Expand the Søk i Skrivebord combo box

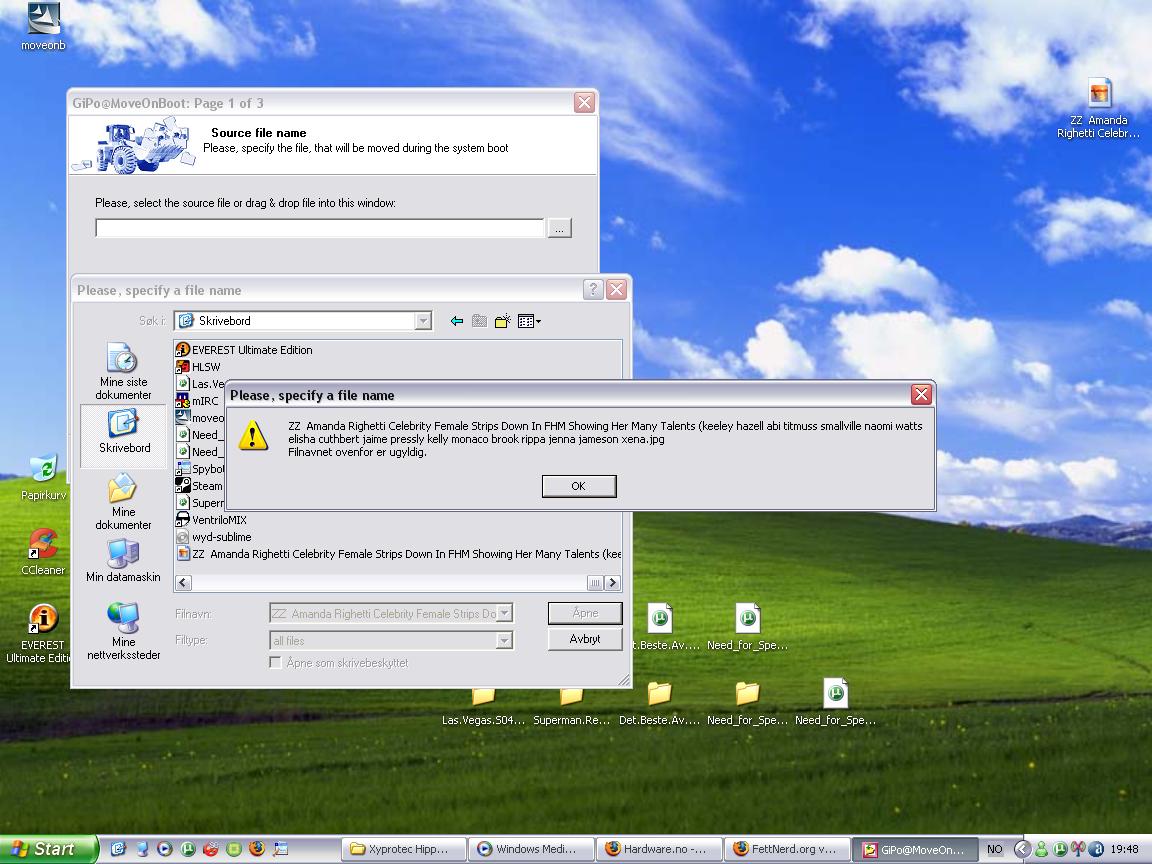[422, 321]
